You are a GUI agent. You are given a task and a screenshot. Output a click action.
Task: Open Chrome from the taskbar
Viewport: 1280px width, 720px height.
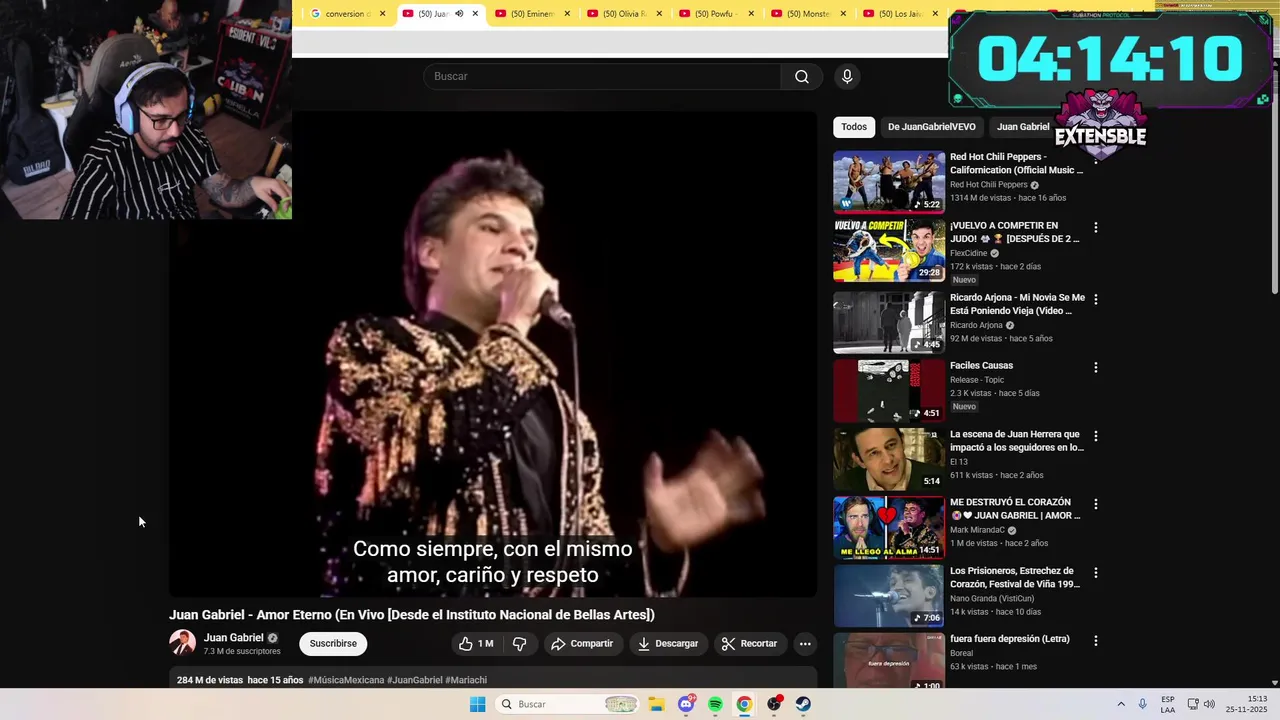pyautogui.click(x=744, y=704)
